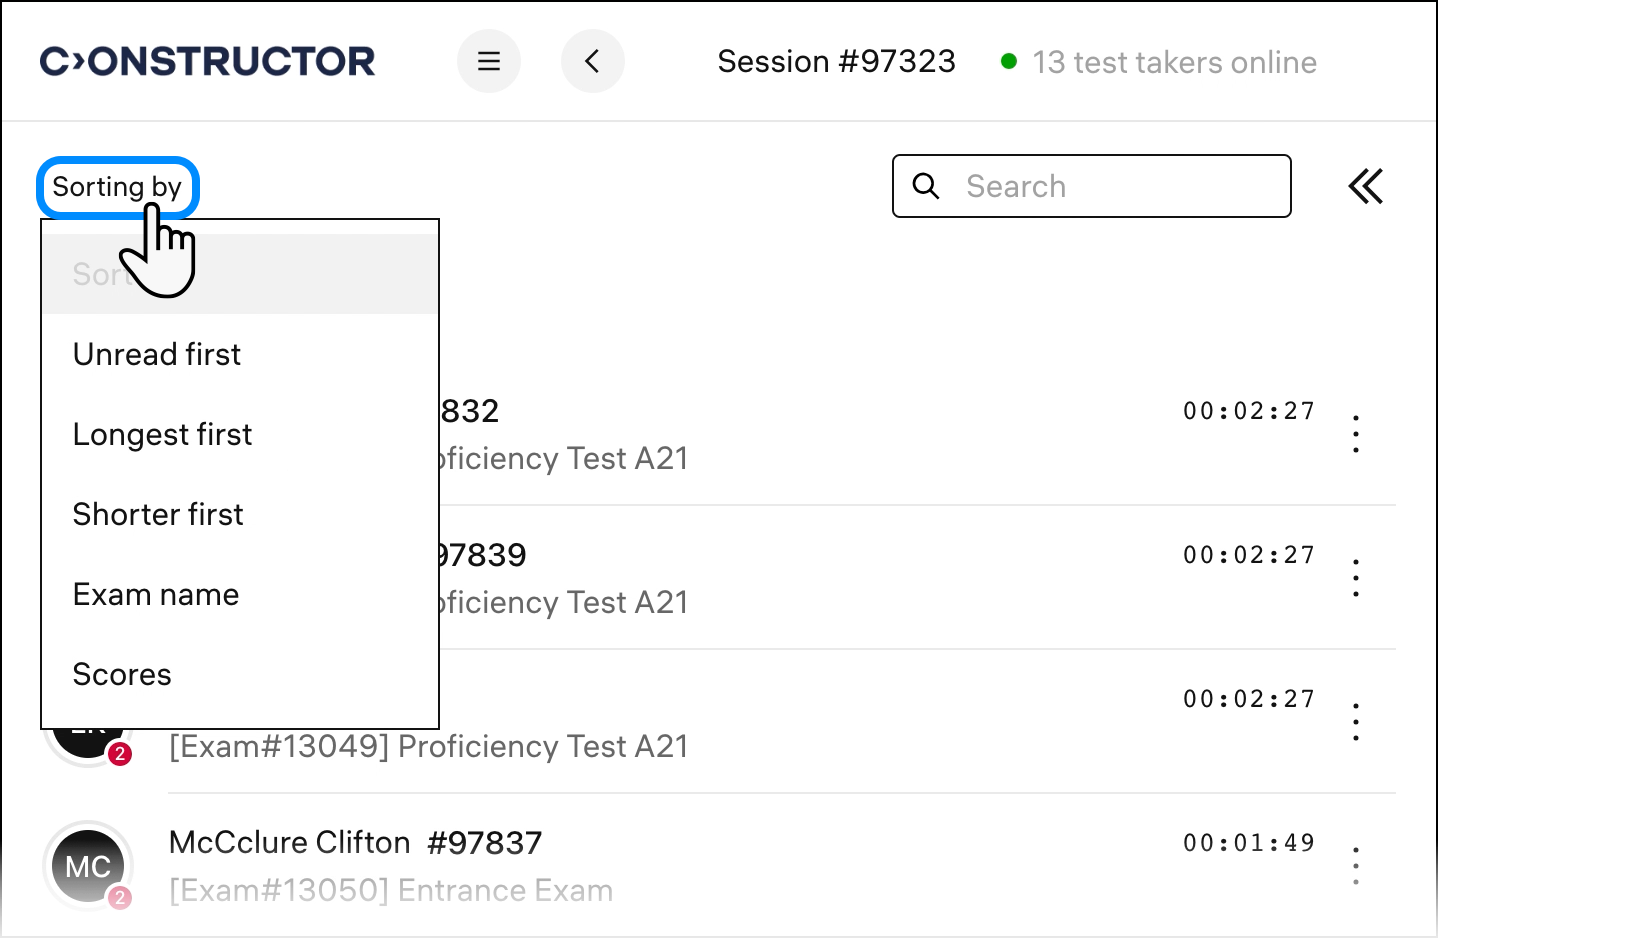Pick the Shorter first sort option

[x=158, y=514]
